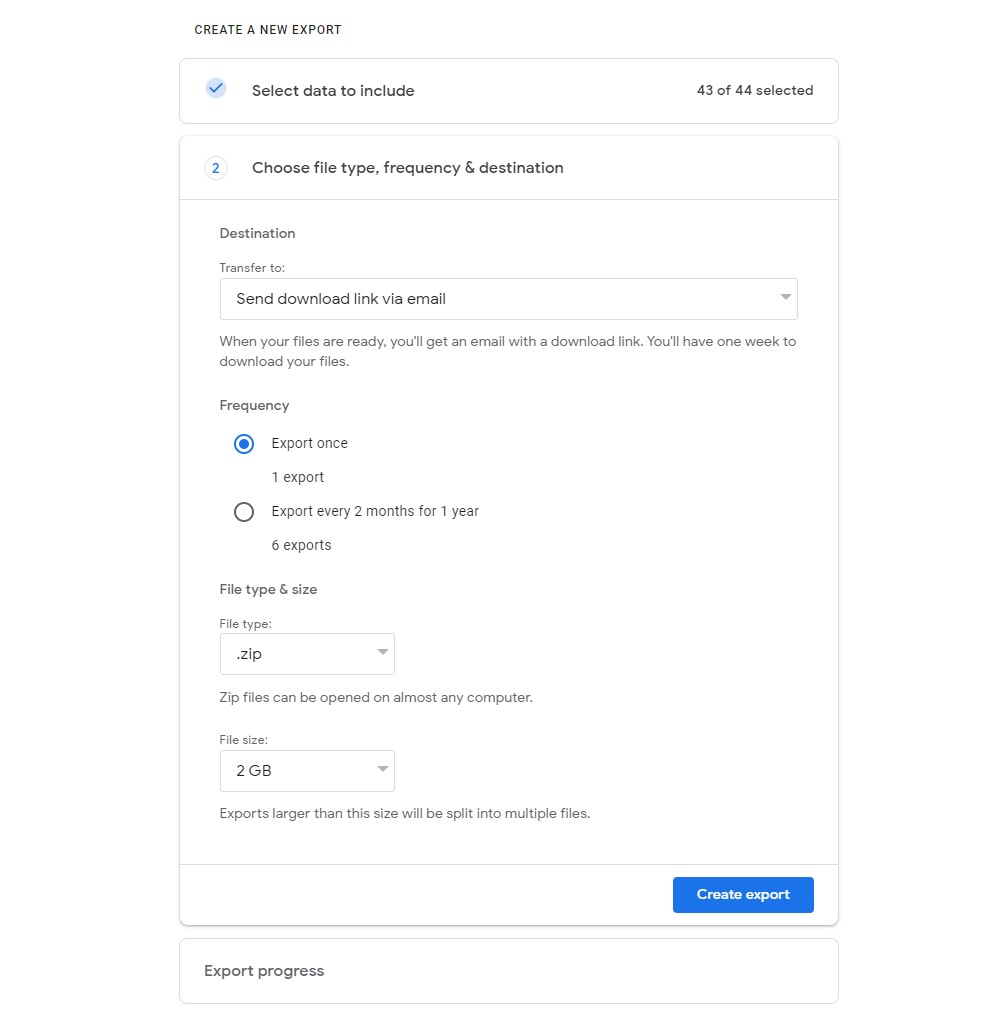The width and height of the screenshot is (985, 1032).
Task: Click the arrow icon on the 2 GB dropdown
Action: click(x=382, y=770)
